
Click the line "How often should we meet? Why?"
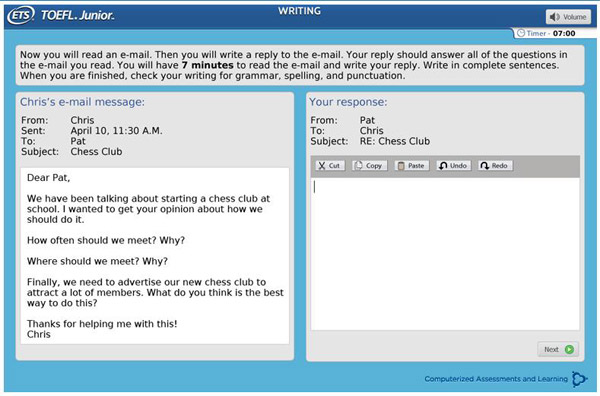coord(106,240)
